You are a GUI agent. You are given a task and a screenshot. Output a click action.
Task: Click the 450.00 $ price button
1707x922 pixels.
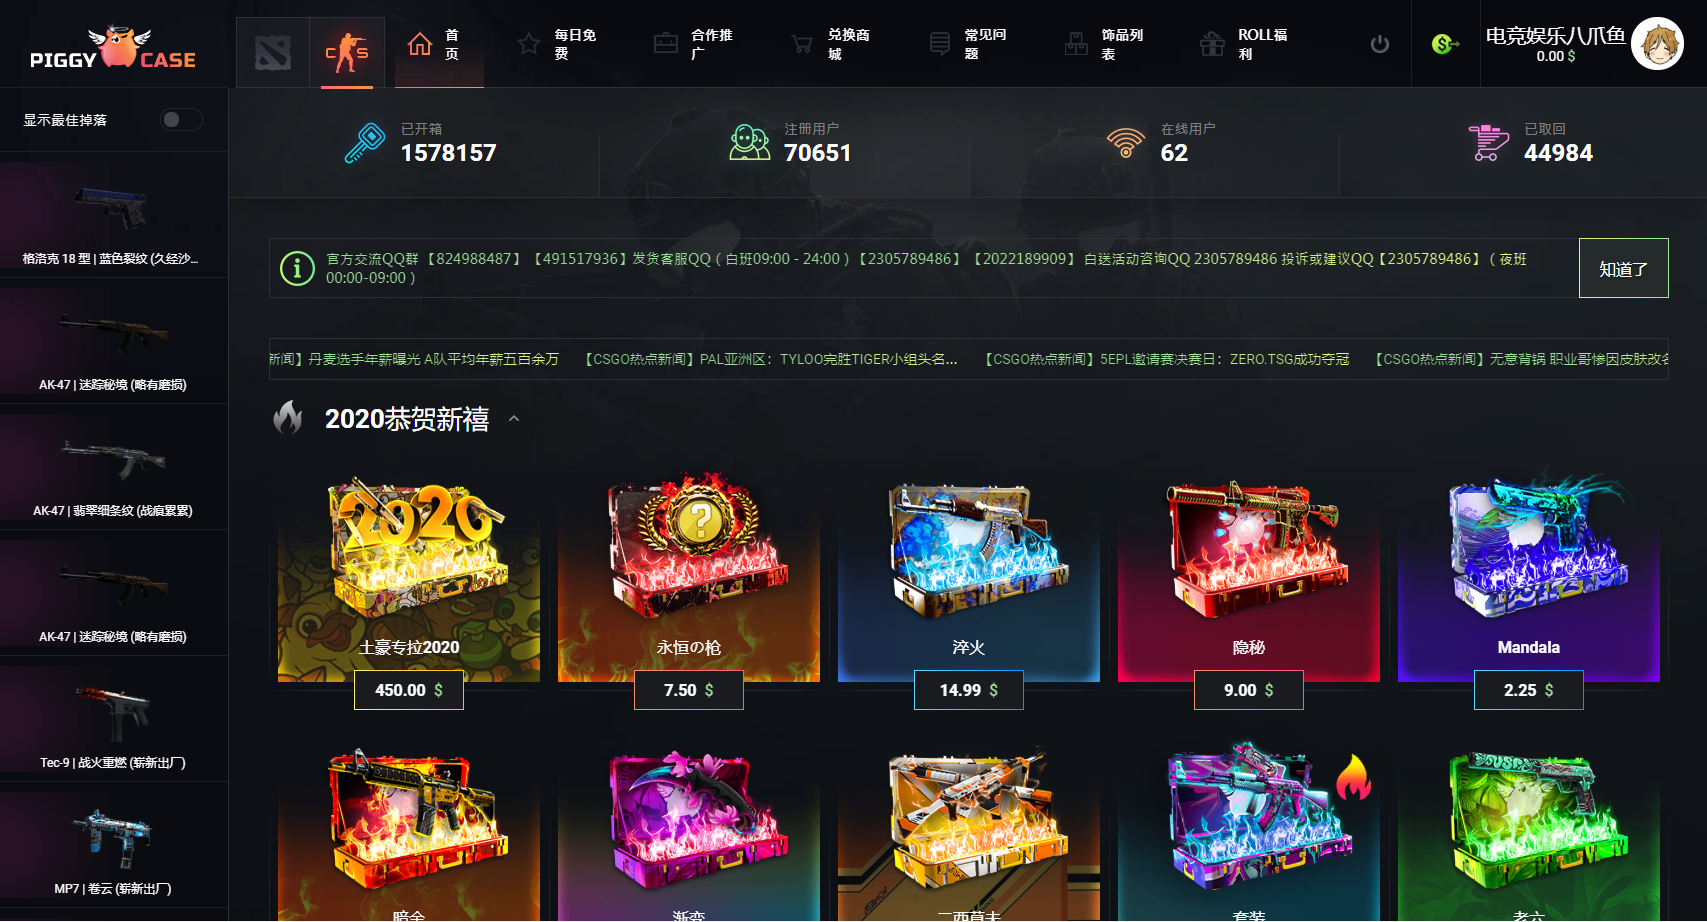pos(409,690)
